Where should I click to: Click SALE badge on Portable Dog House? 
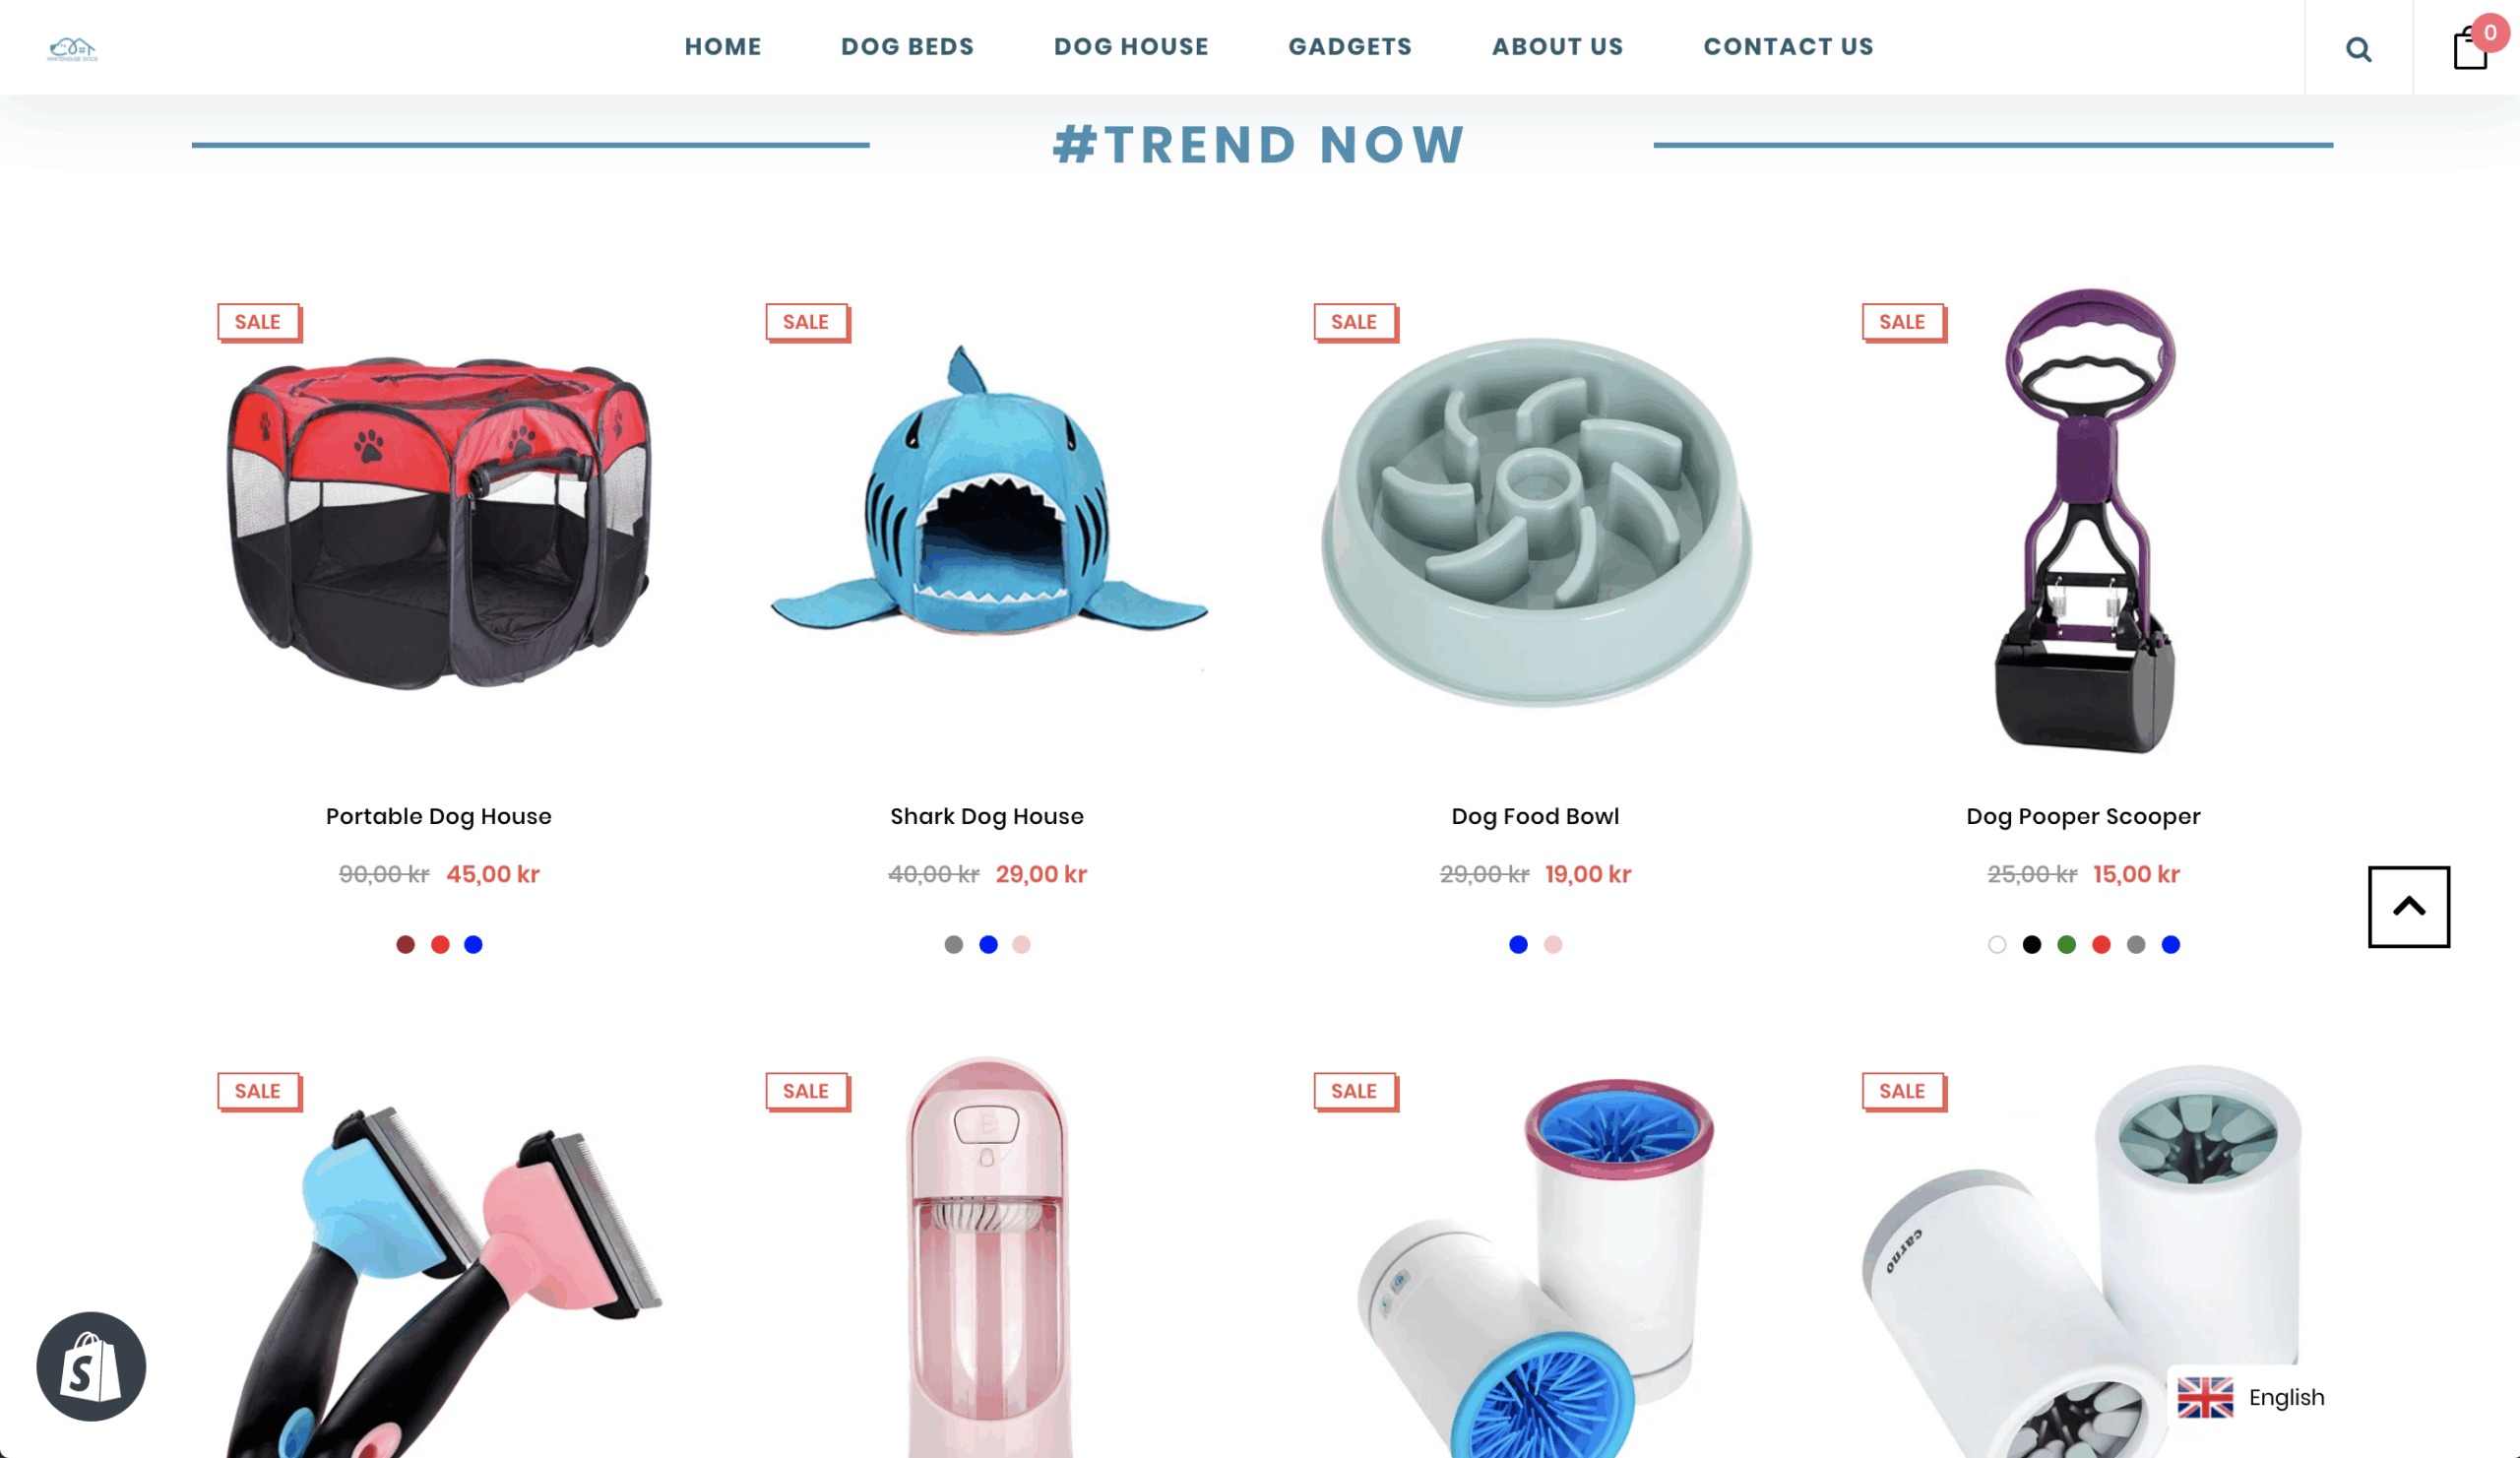258,322
